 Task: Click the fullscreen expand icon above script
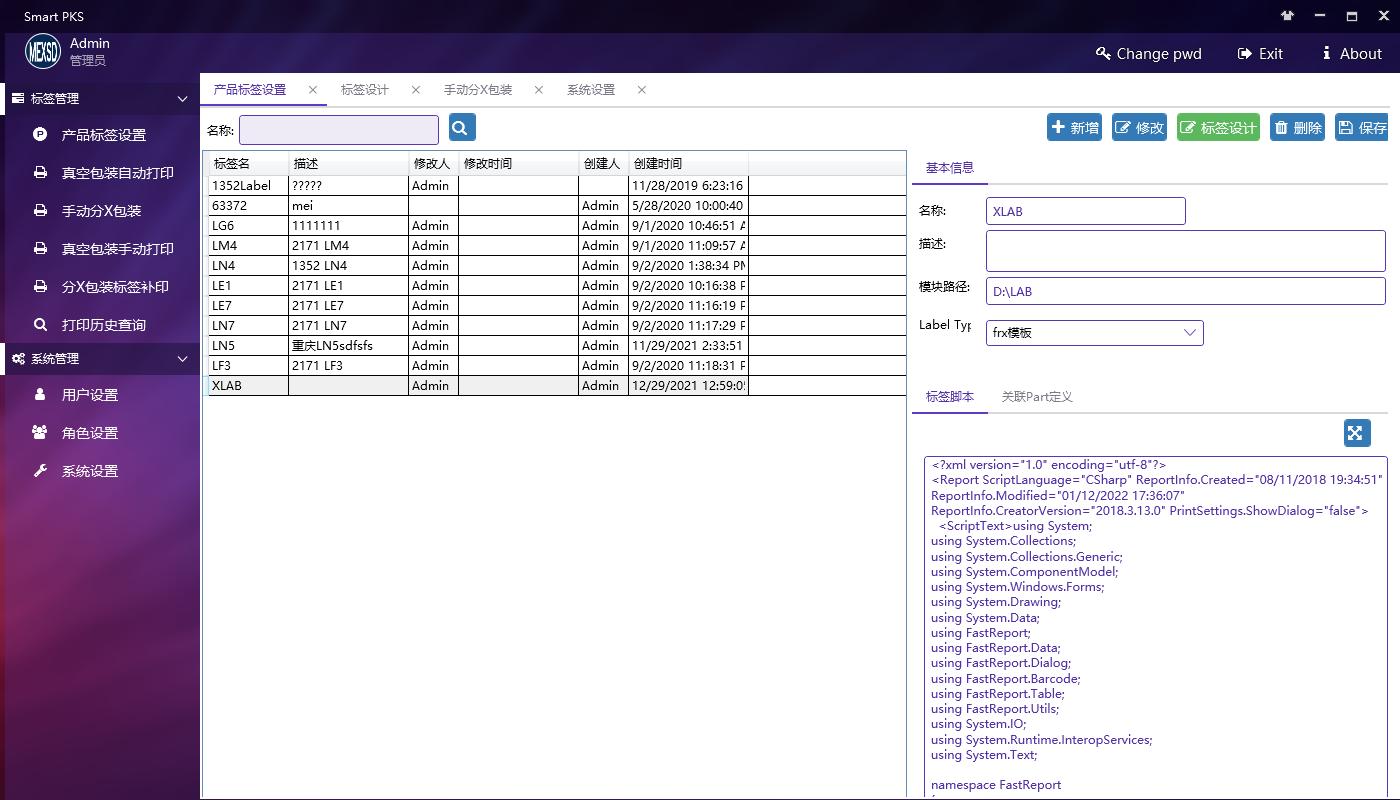pyautogui.click(x=1355, y=433)
